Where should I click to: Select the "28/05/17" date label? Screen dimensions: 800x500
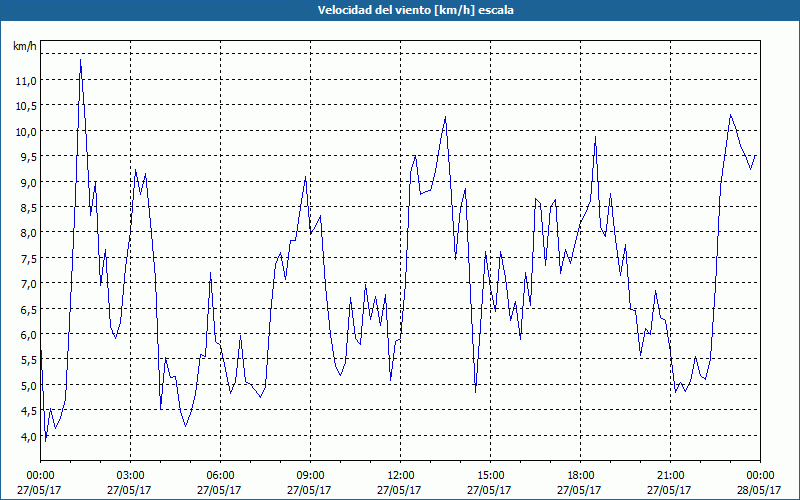pyautogui.click(x=759, y=490)
